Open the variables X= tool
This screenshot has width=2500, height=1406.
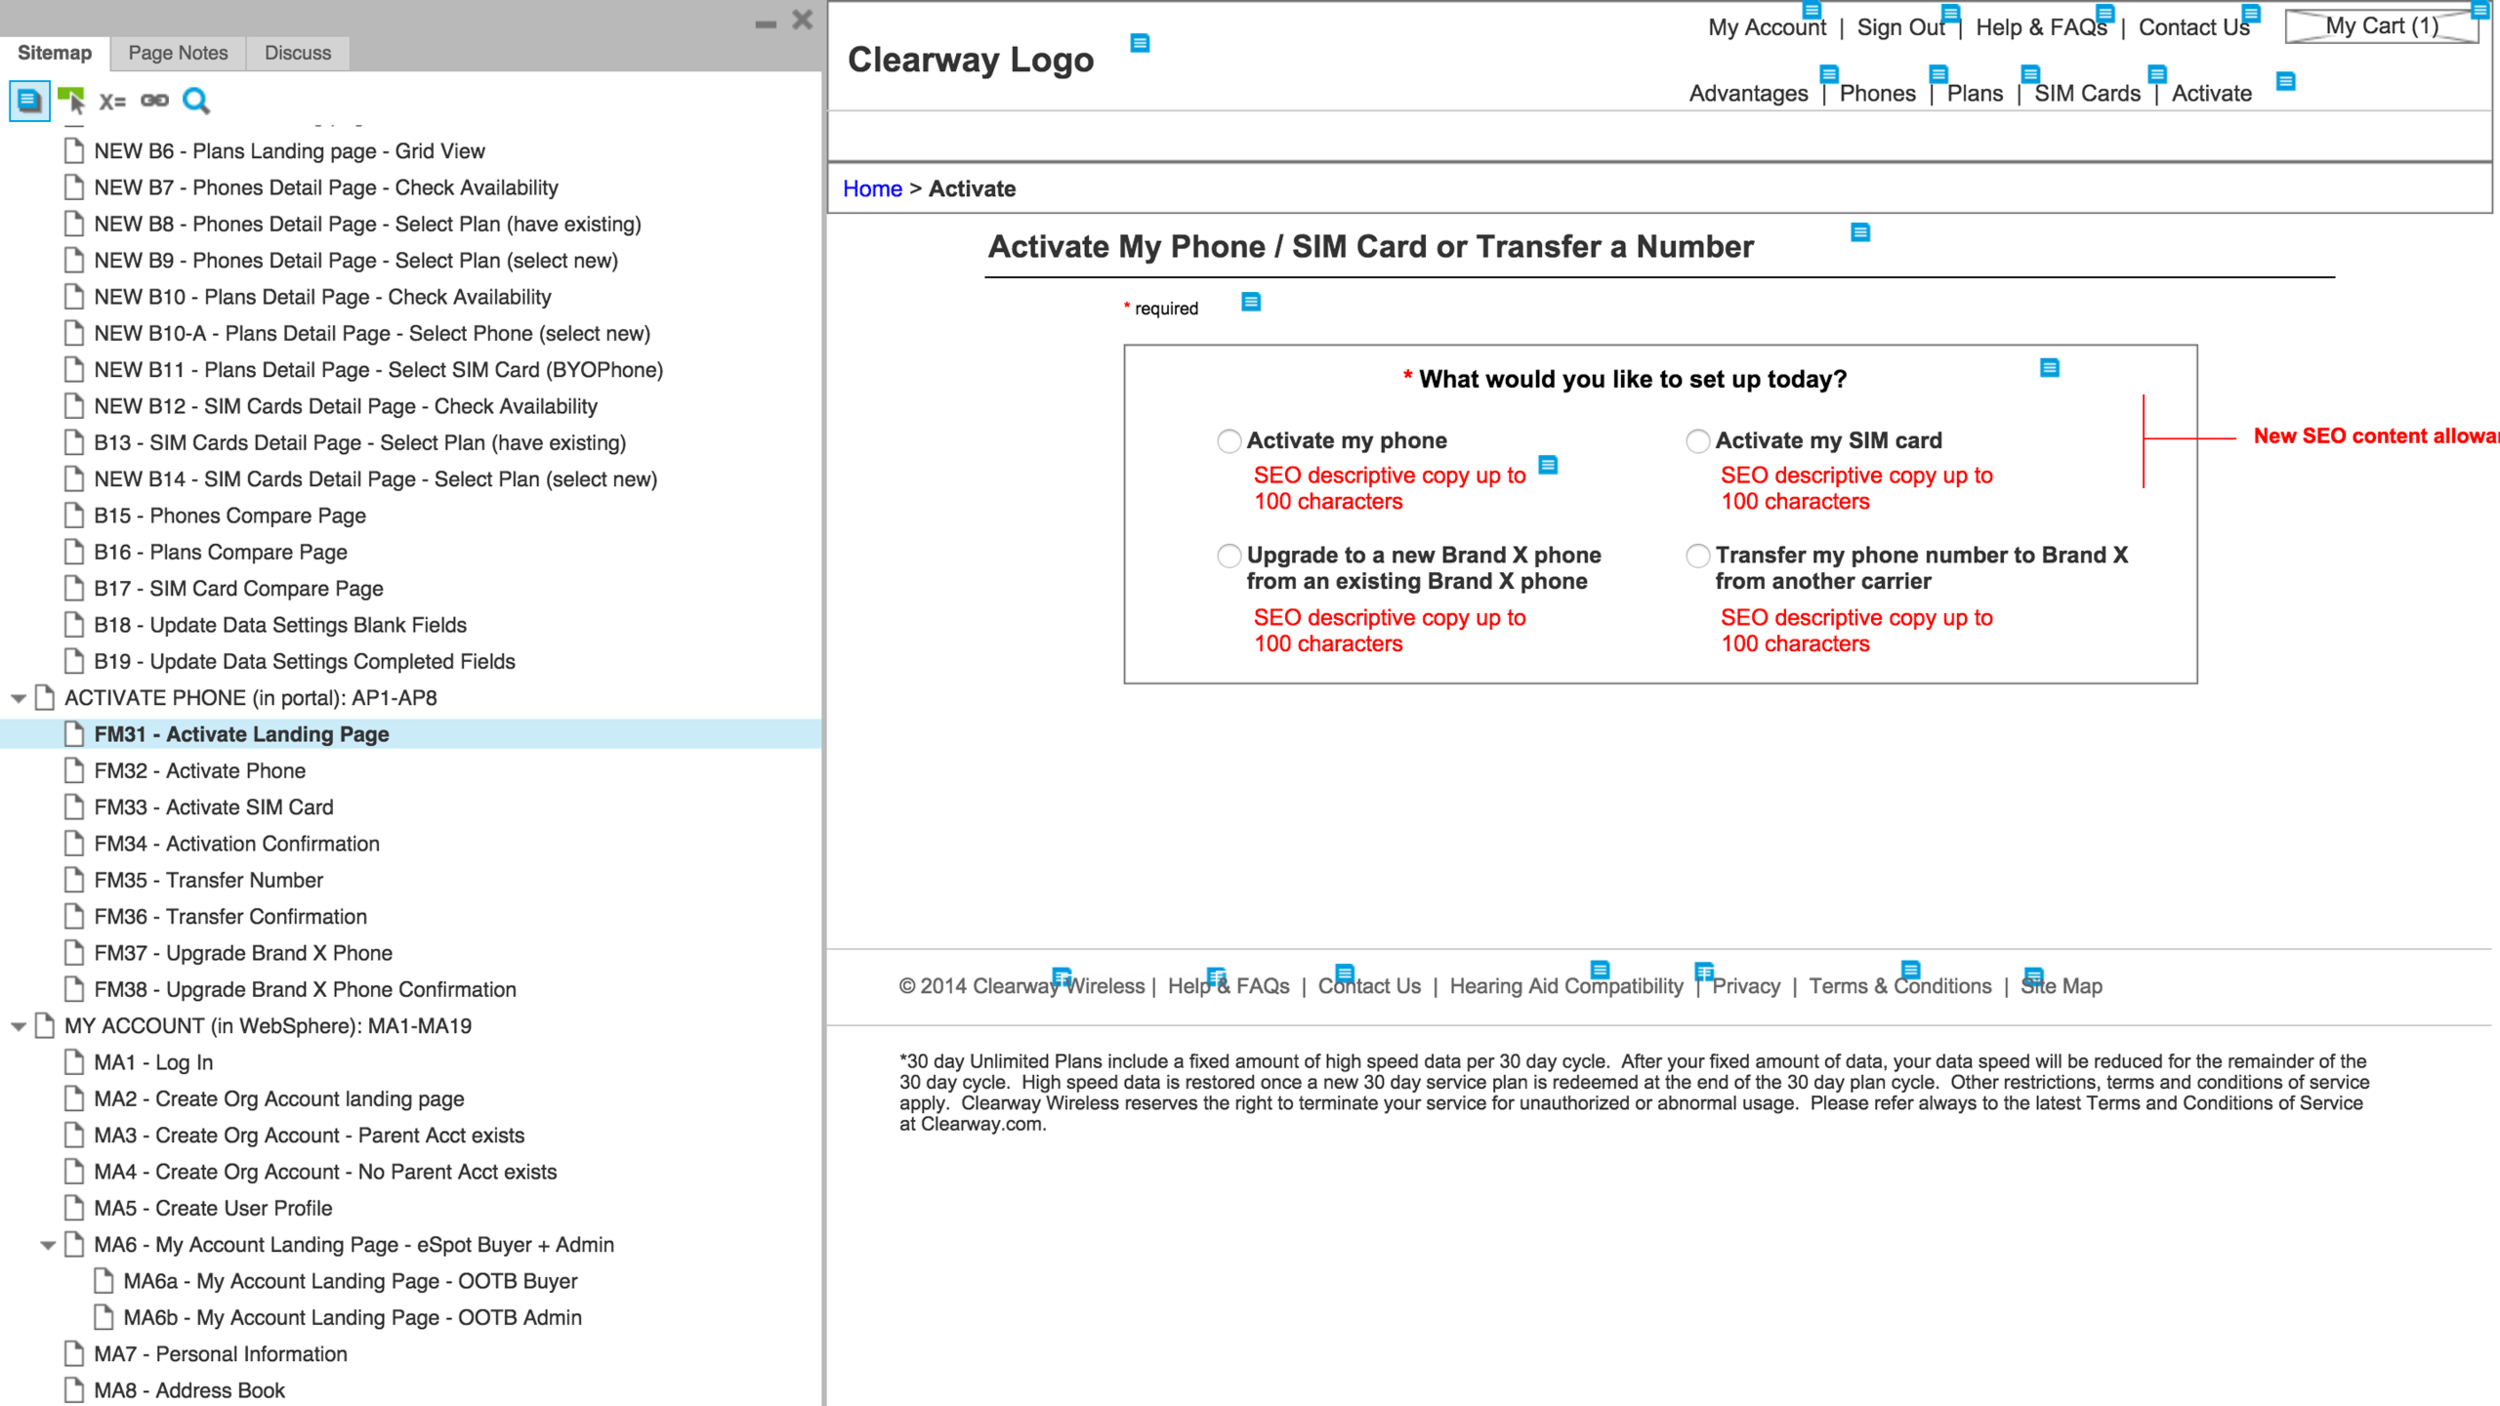pyautogui.click(x=112, y=101)
